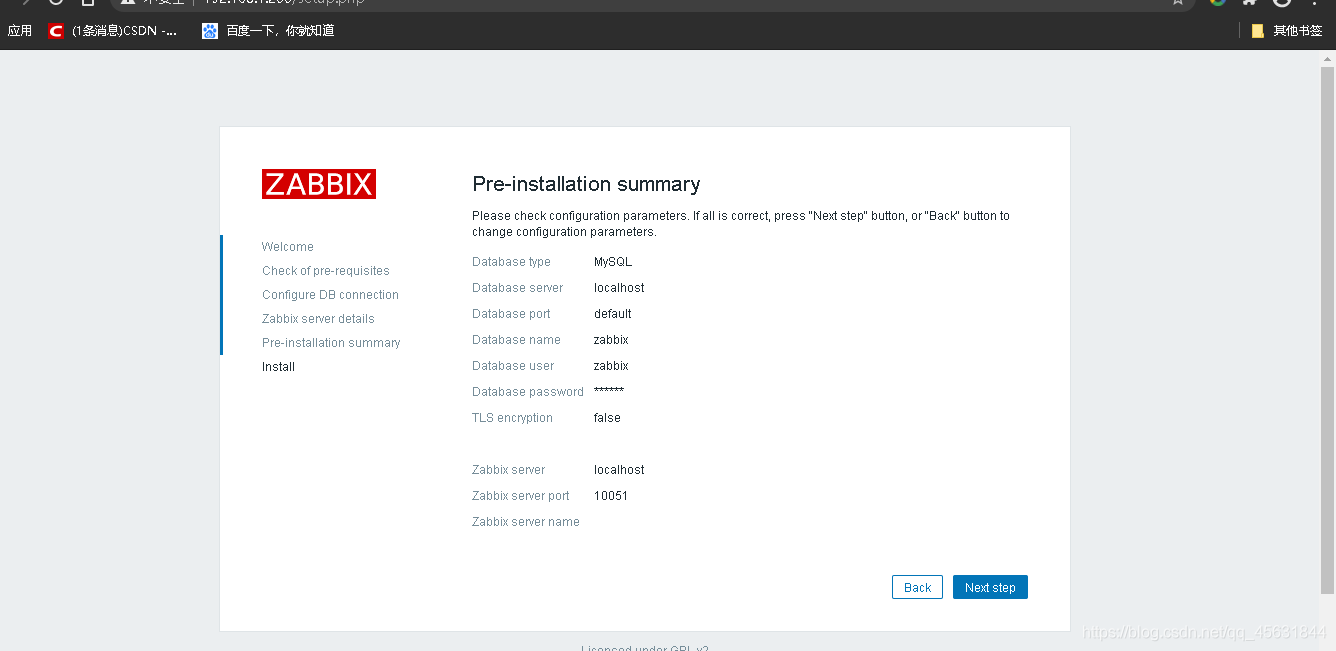Click the Database server localhost value
The height and width of the screenshot is (651, 1336).
619,288
